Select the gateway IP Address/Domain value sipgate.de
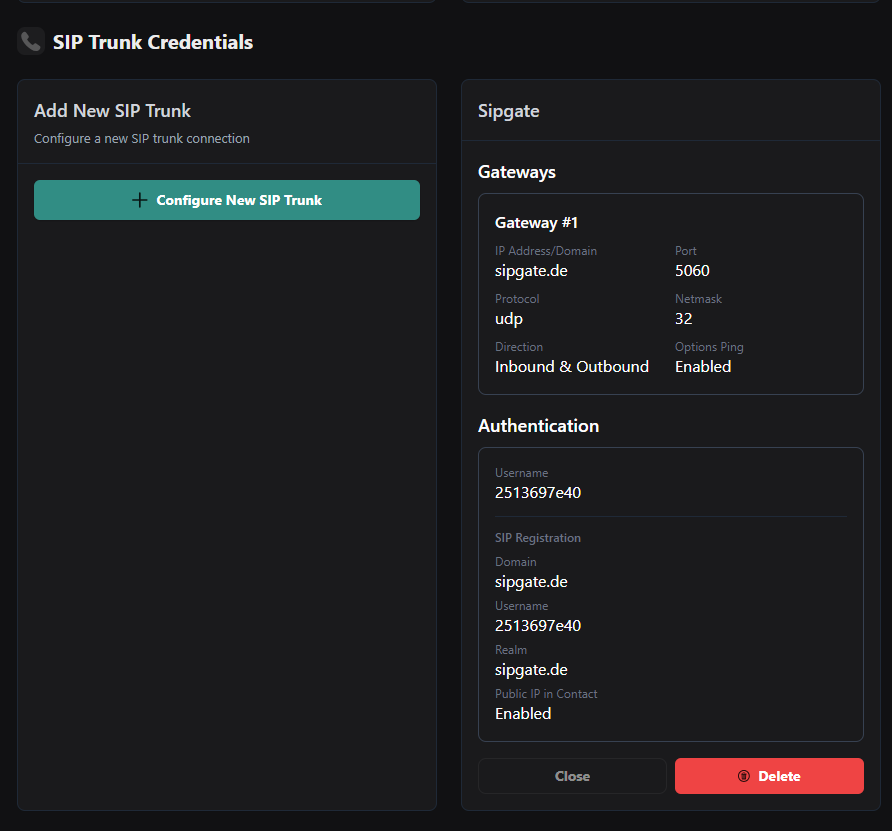892x831 pixels. coord(533,270)
